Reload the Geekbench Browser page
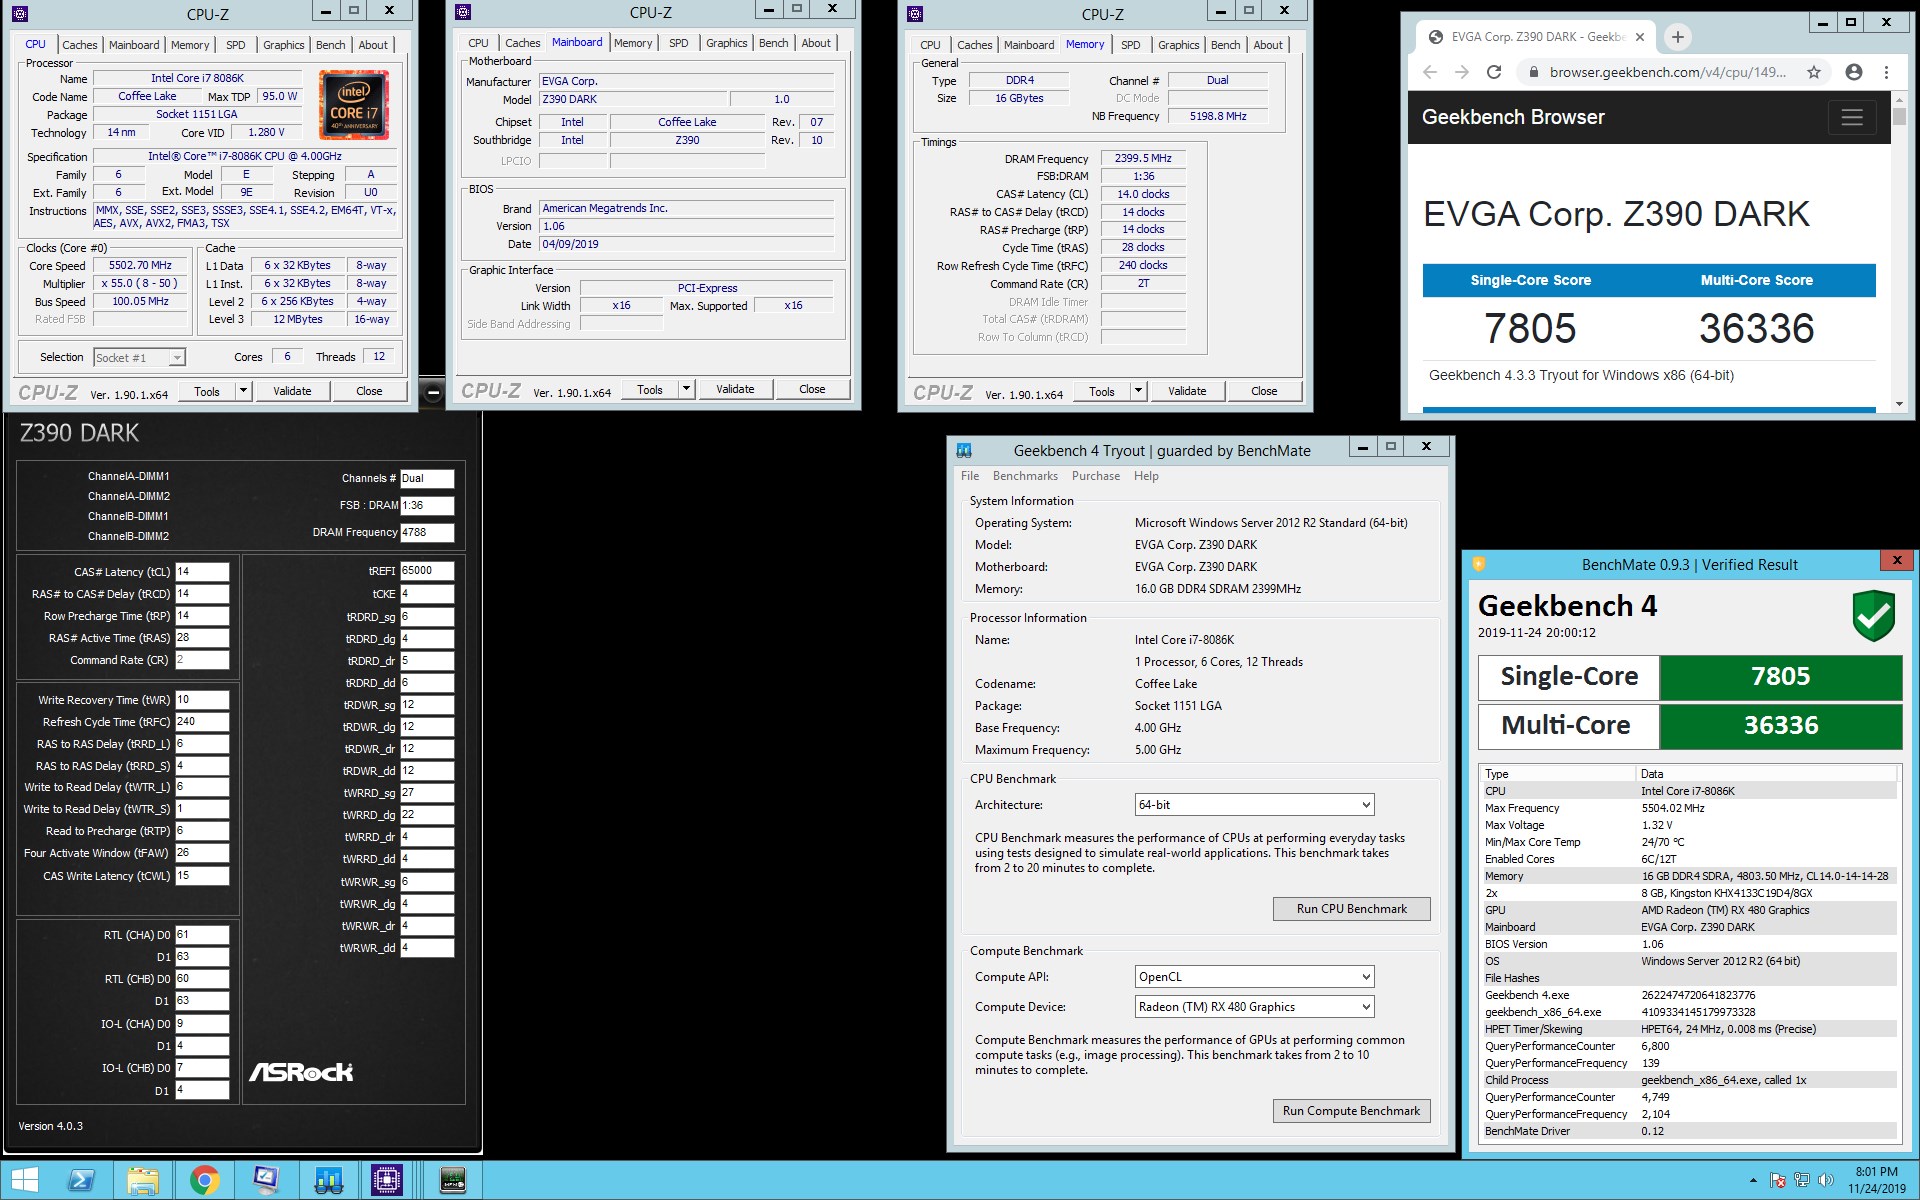1920x1200 pixels. point(1494,72)
